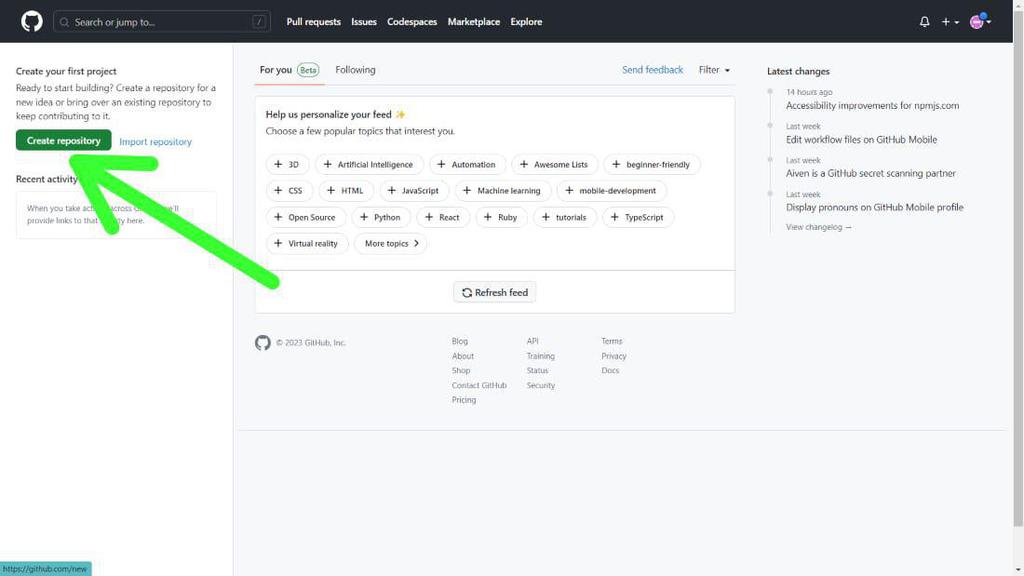This screenshot has height=576, width=1024.
Task: Add the Open Source topic
Action: (x=306, y=217)
